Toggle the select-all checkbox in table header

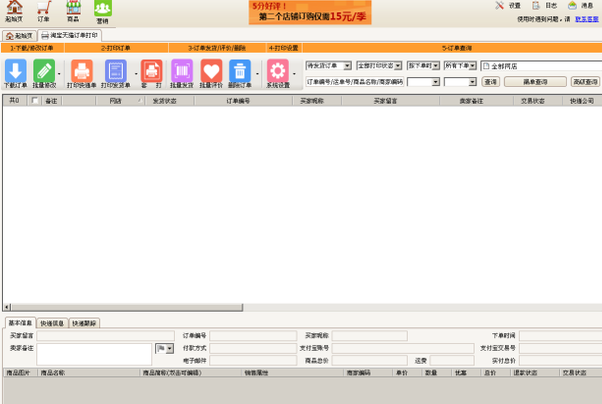36,101
